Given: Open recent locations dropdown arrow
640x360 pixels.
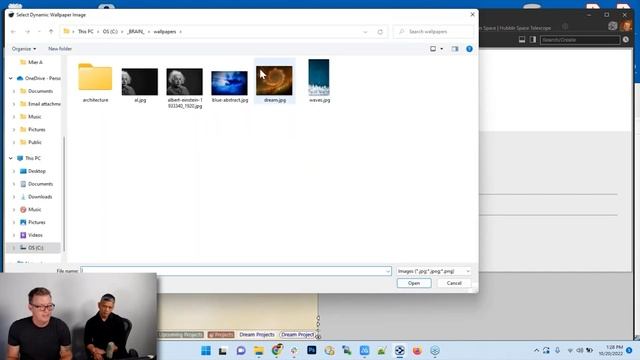Looking at the screenshot, I should coord(39,31).
